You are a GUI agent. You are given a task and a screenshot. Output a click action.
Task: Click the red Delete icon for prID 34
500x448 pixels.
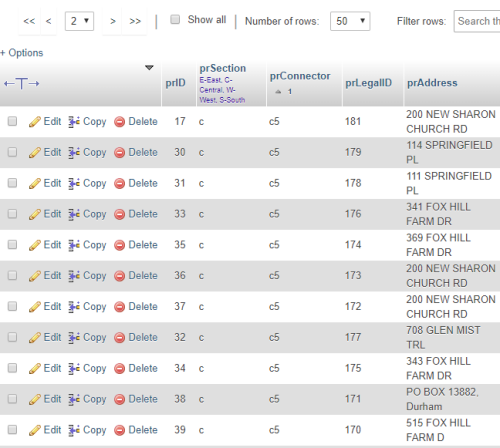coord(119,369)
